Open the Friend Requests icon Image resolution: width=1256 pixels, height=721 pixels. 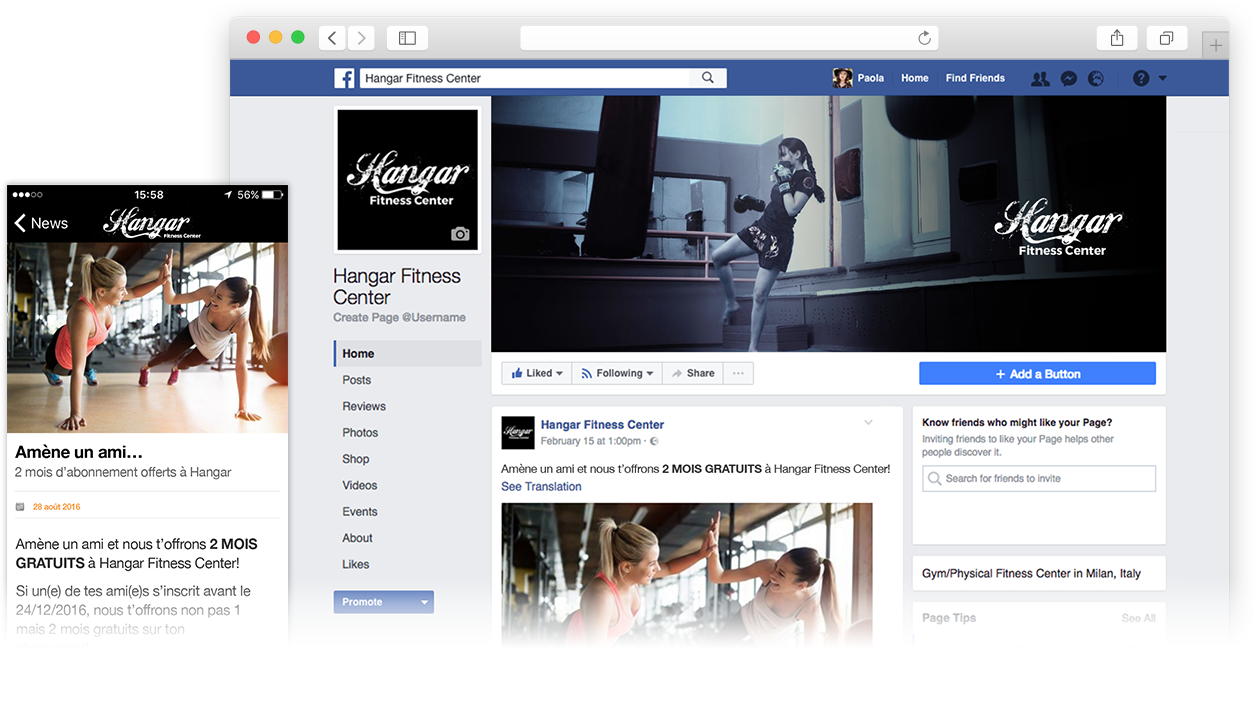[1040, 78]
